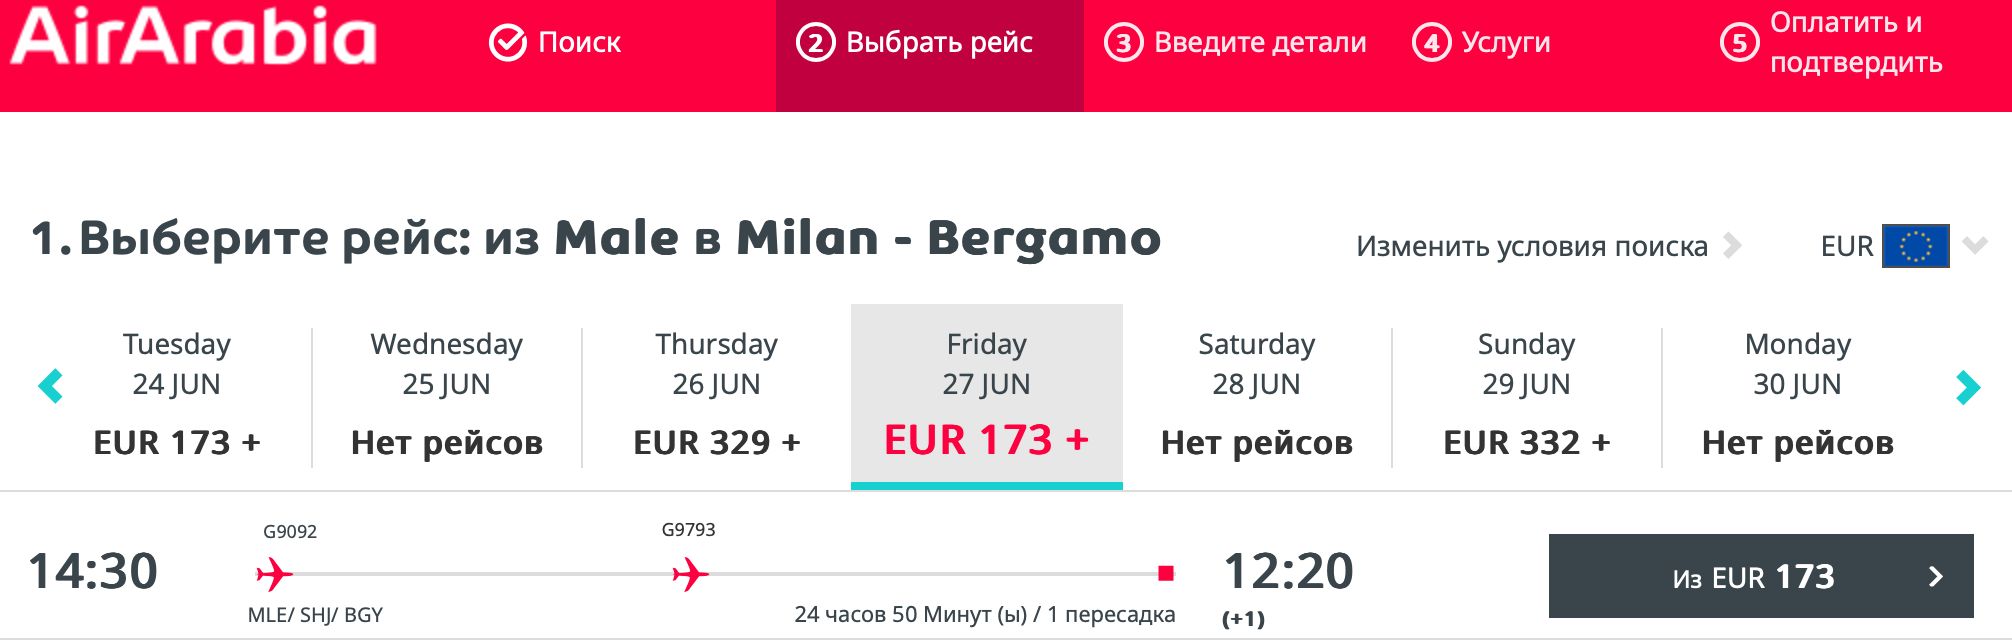Click the AirArabia logo
This screenshot has width=2012, height=640.
pos(194,36)
